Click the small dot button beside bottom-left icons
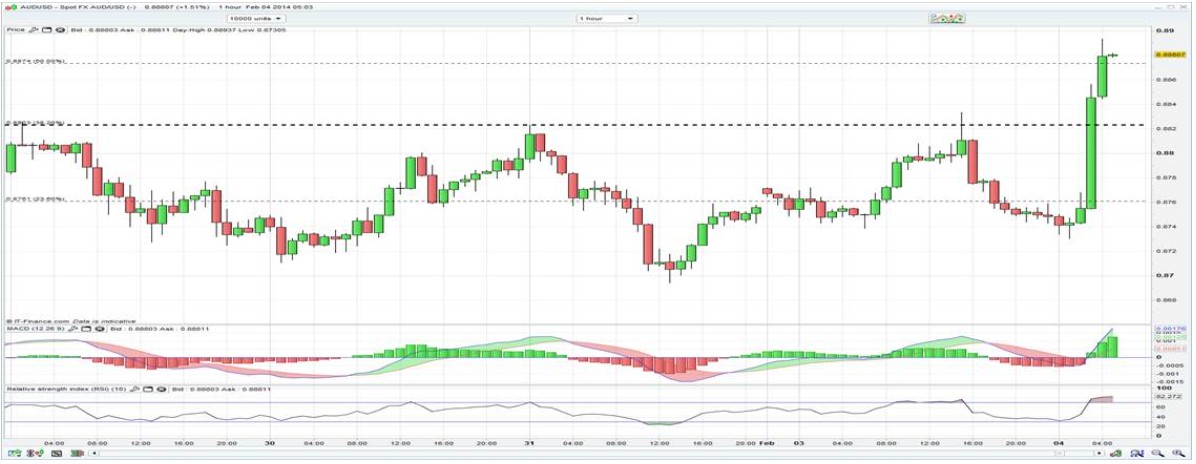 coord(94,453)
